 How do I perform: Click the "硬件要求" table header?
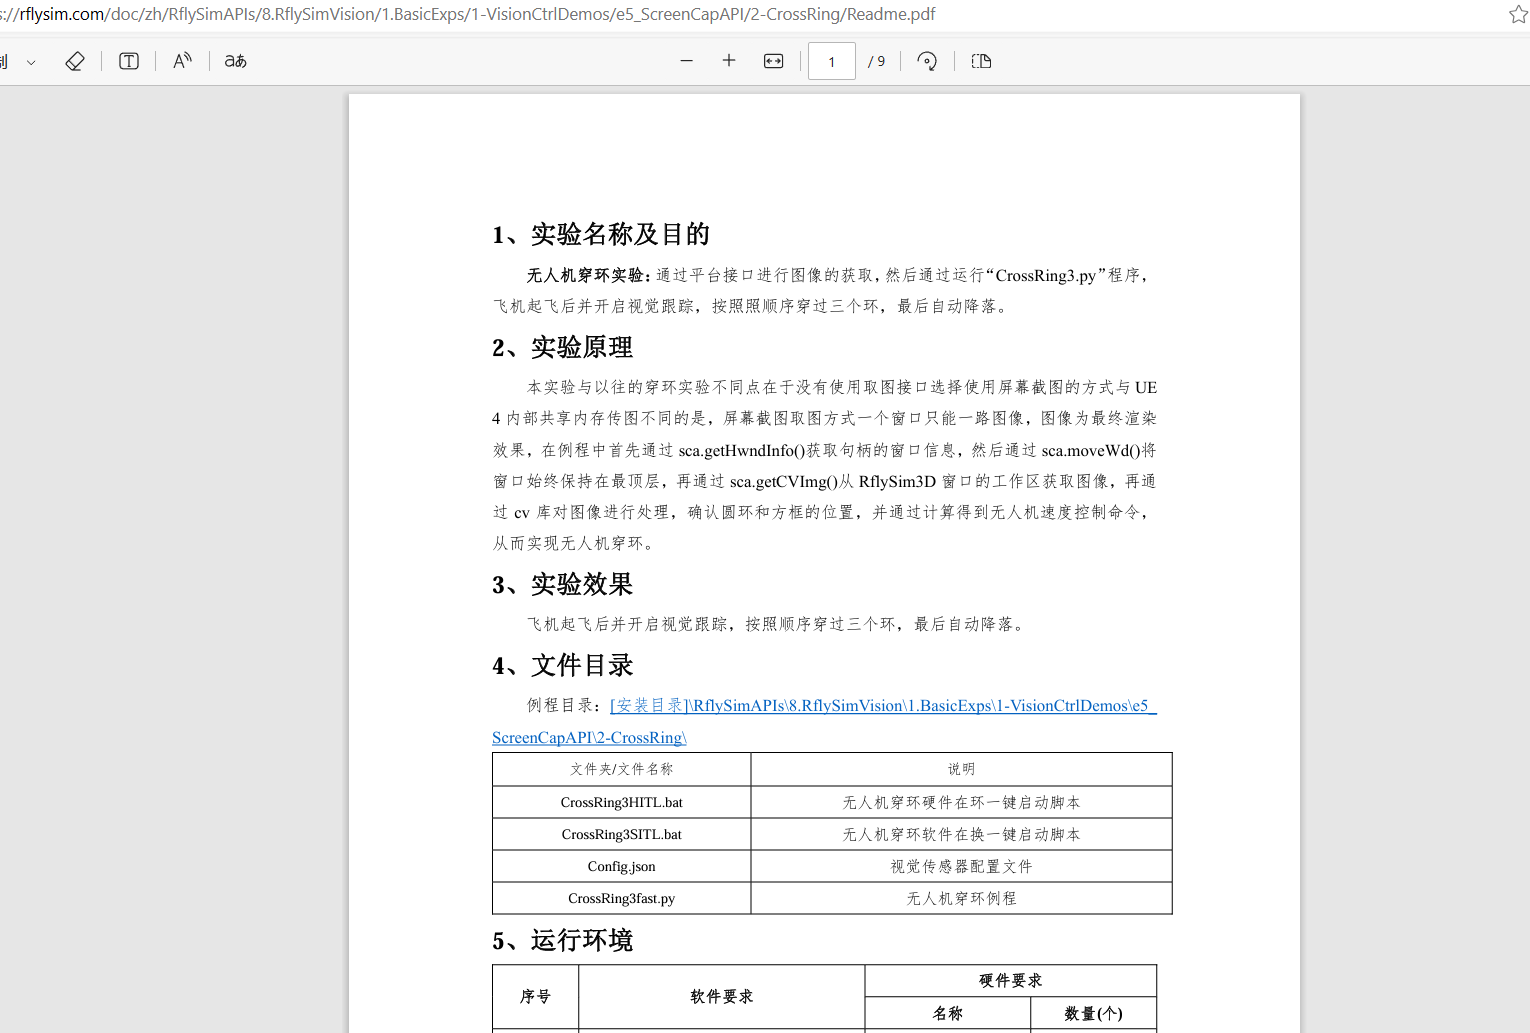(1011, 981)
